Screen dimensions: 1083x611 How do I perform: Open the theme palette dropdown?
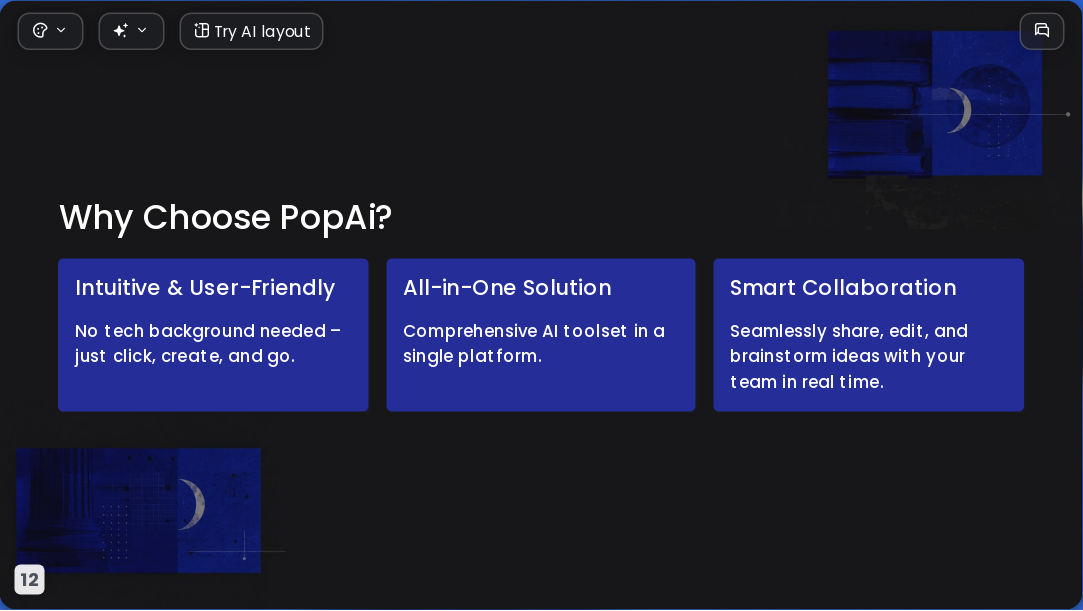pos(50,31)
